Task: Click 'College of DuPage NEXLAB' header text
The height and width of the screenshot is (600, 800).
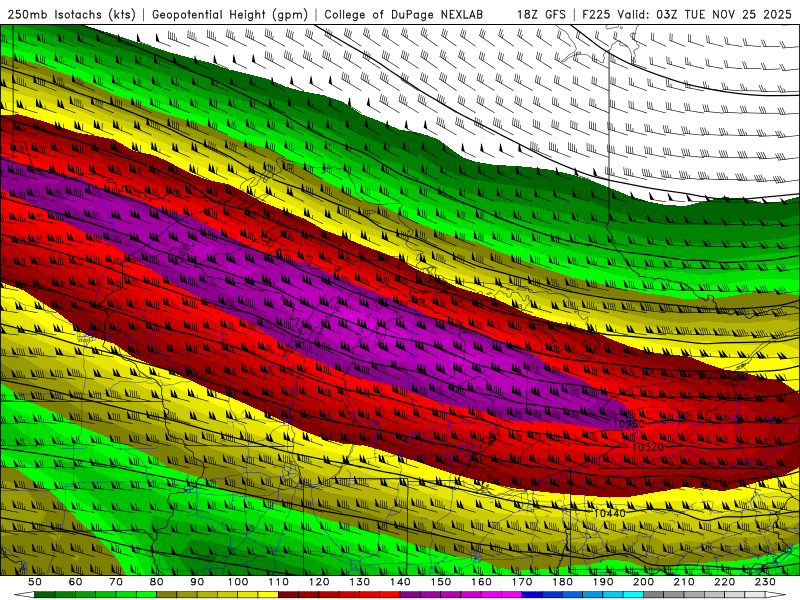Action: click(x=404, y=14)
